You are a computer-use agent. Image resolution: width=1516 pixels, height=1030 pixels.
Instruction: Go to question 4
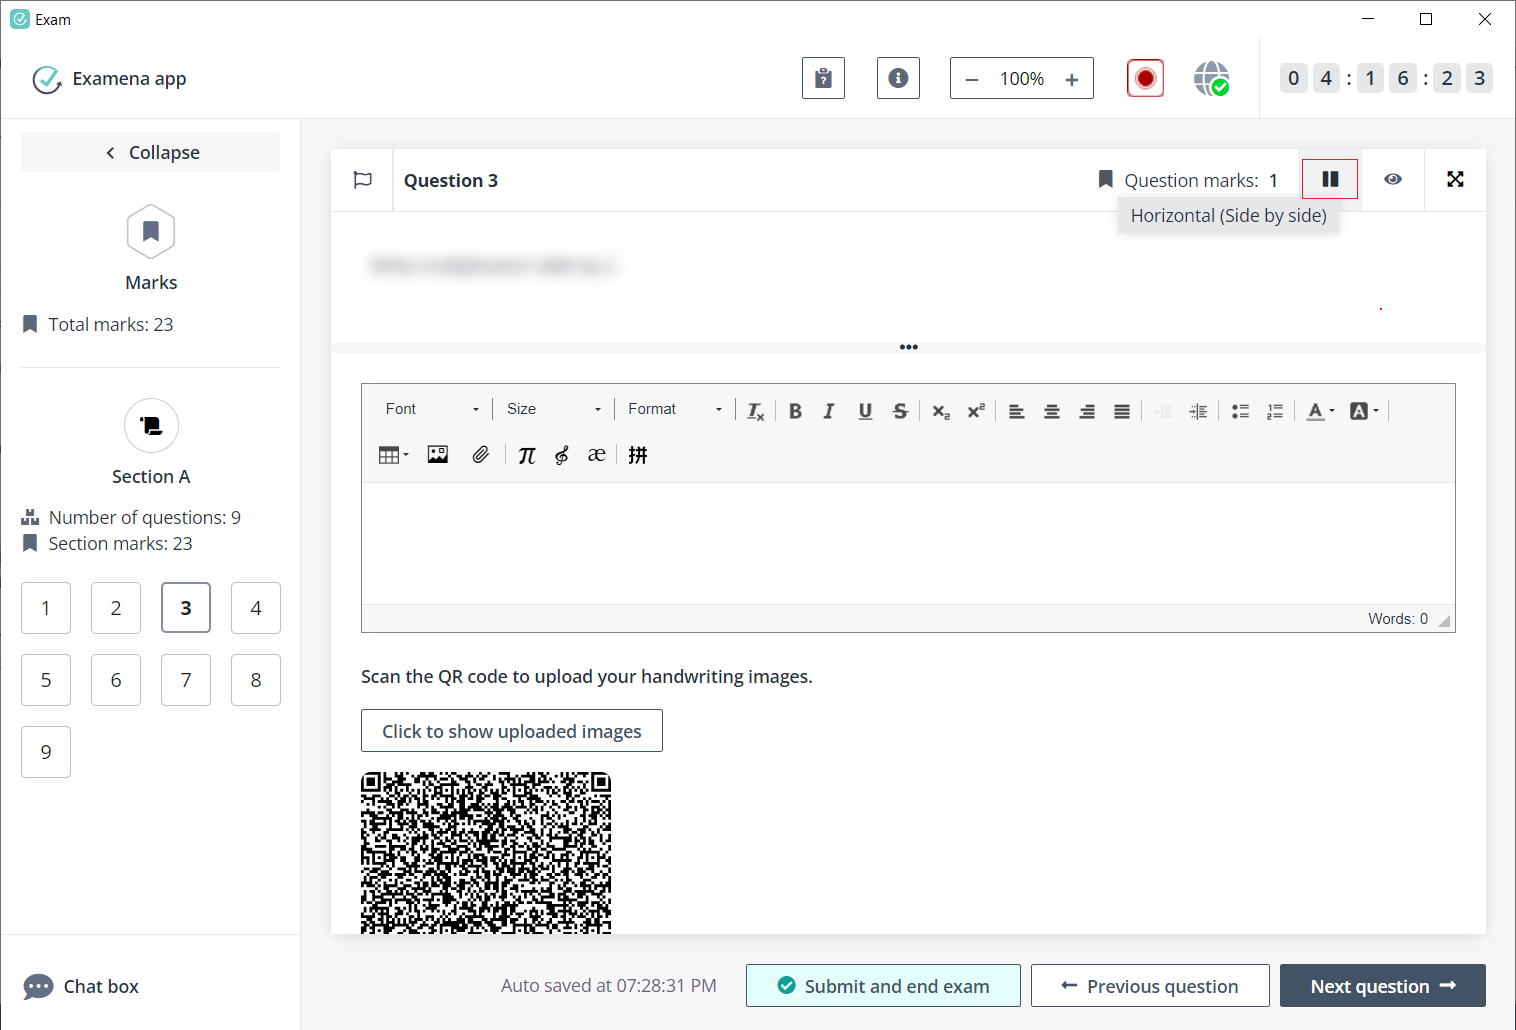(x=256, y=608)
